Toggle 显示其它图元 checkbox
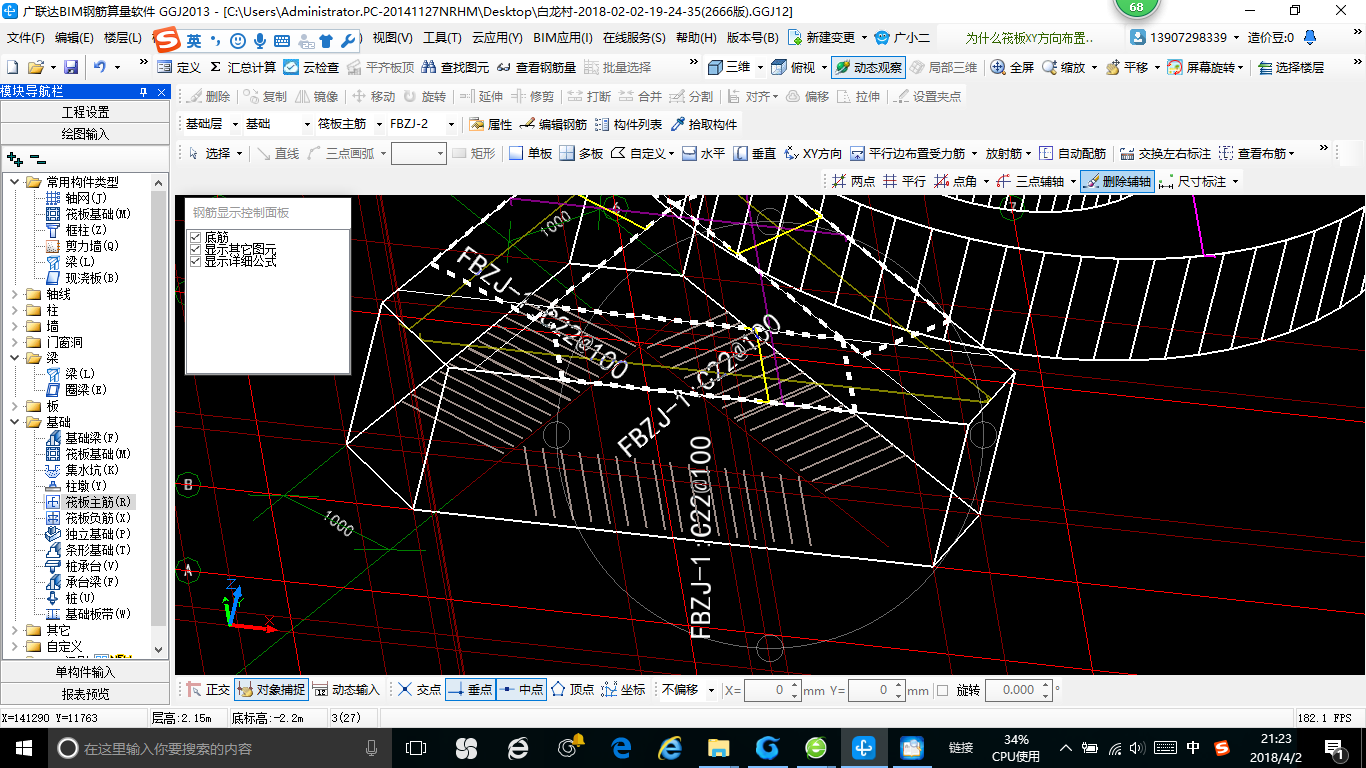The width and height of the screenshot is (1366, 768). point(196,249)
